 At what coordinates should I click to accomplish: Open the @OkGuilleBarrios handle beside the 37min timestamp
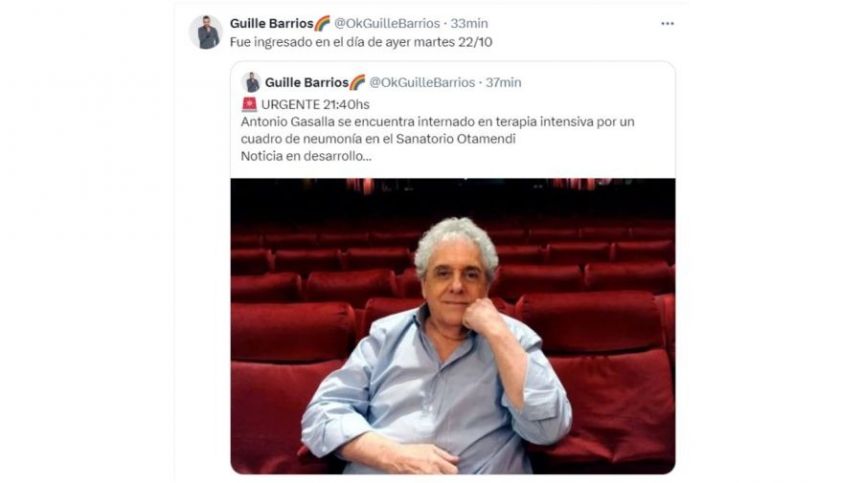pos(422,82)
